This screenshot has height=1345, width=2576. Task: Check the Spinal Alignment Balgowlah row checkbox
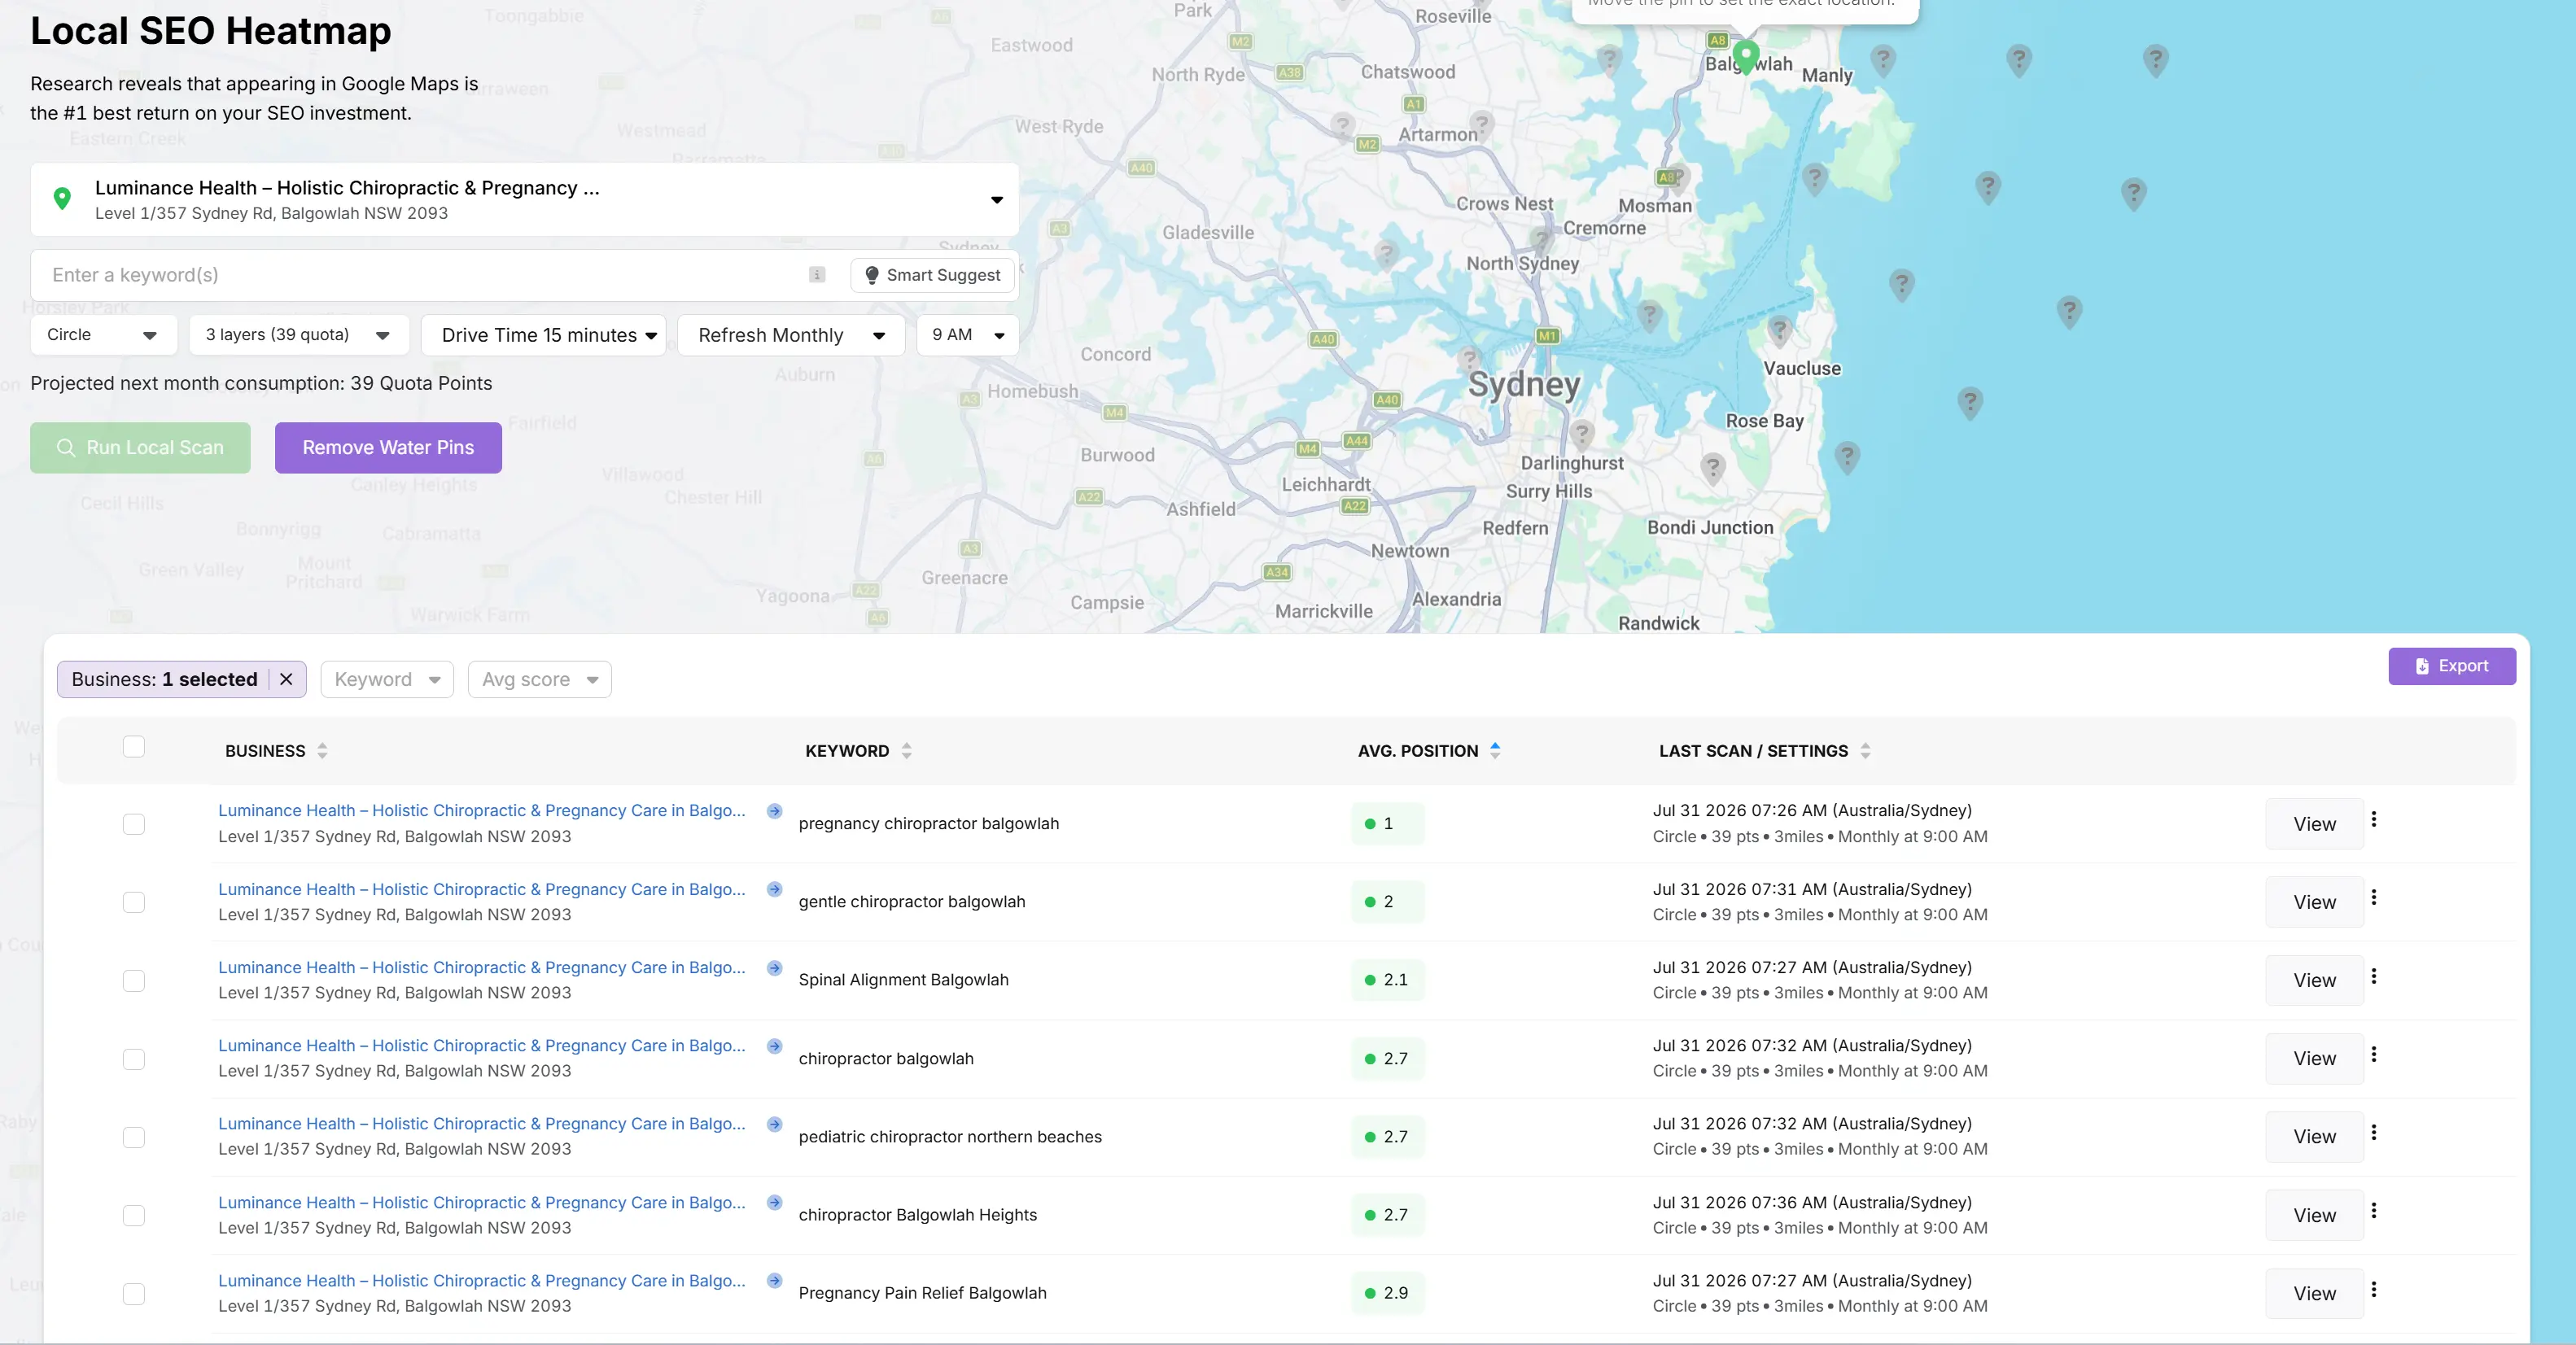pyautogui.click(x=134, y=981)
